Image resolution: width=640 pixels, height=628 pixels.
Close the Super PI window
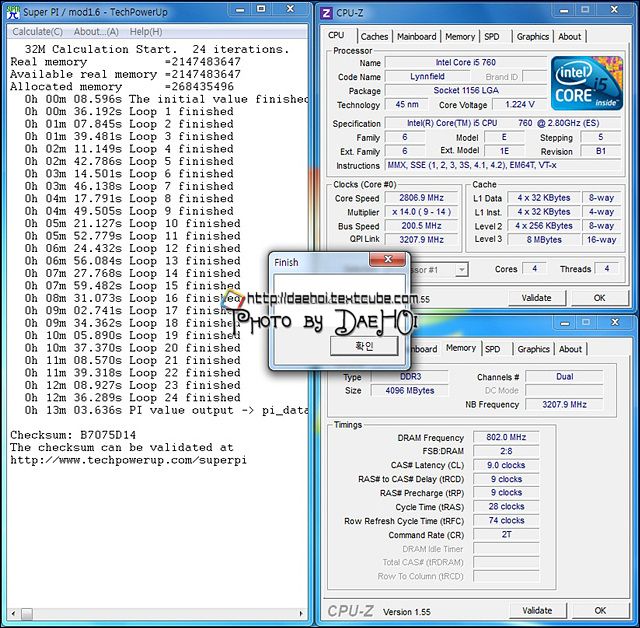[x=290, y=9]
